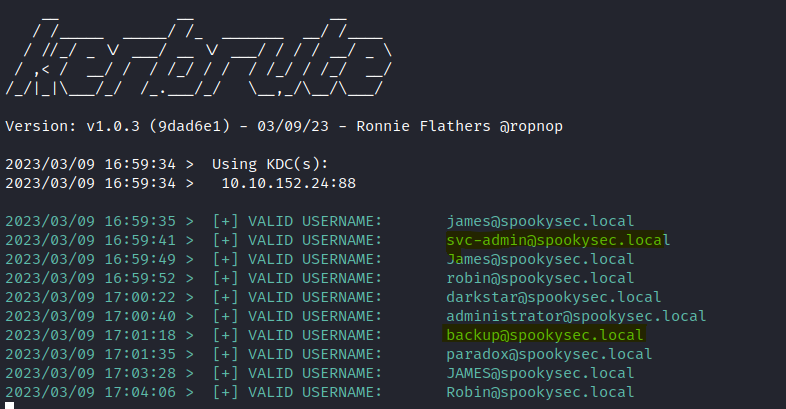Click timestamp 17:00:22
786x409 pixels.
(x=140, y=297)
